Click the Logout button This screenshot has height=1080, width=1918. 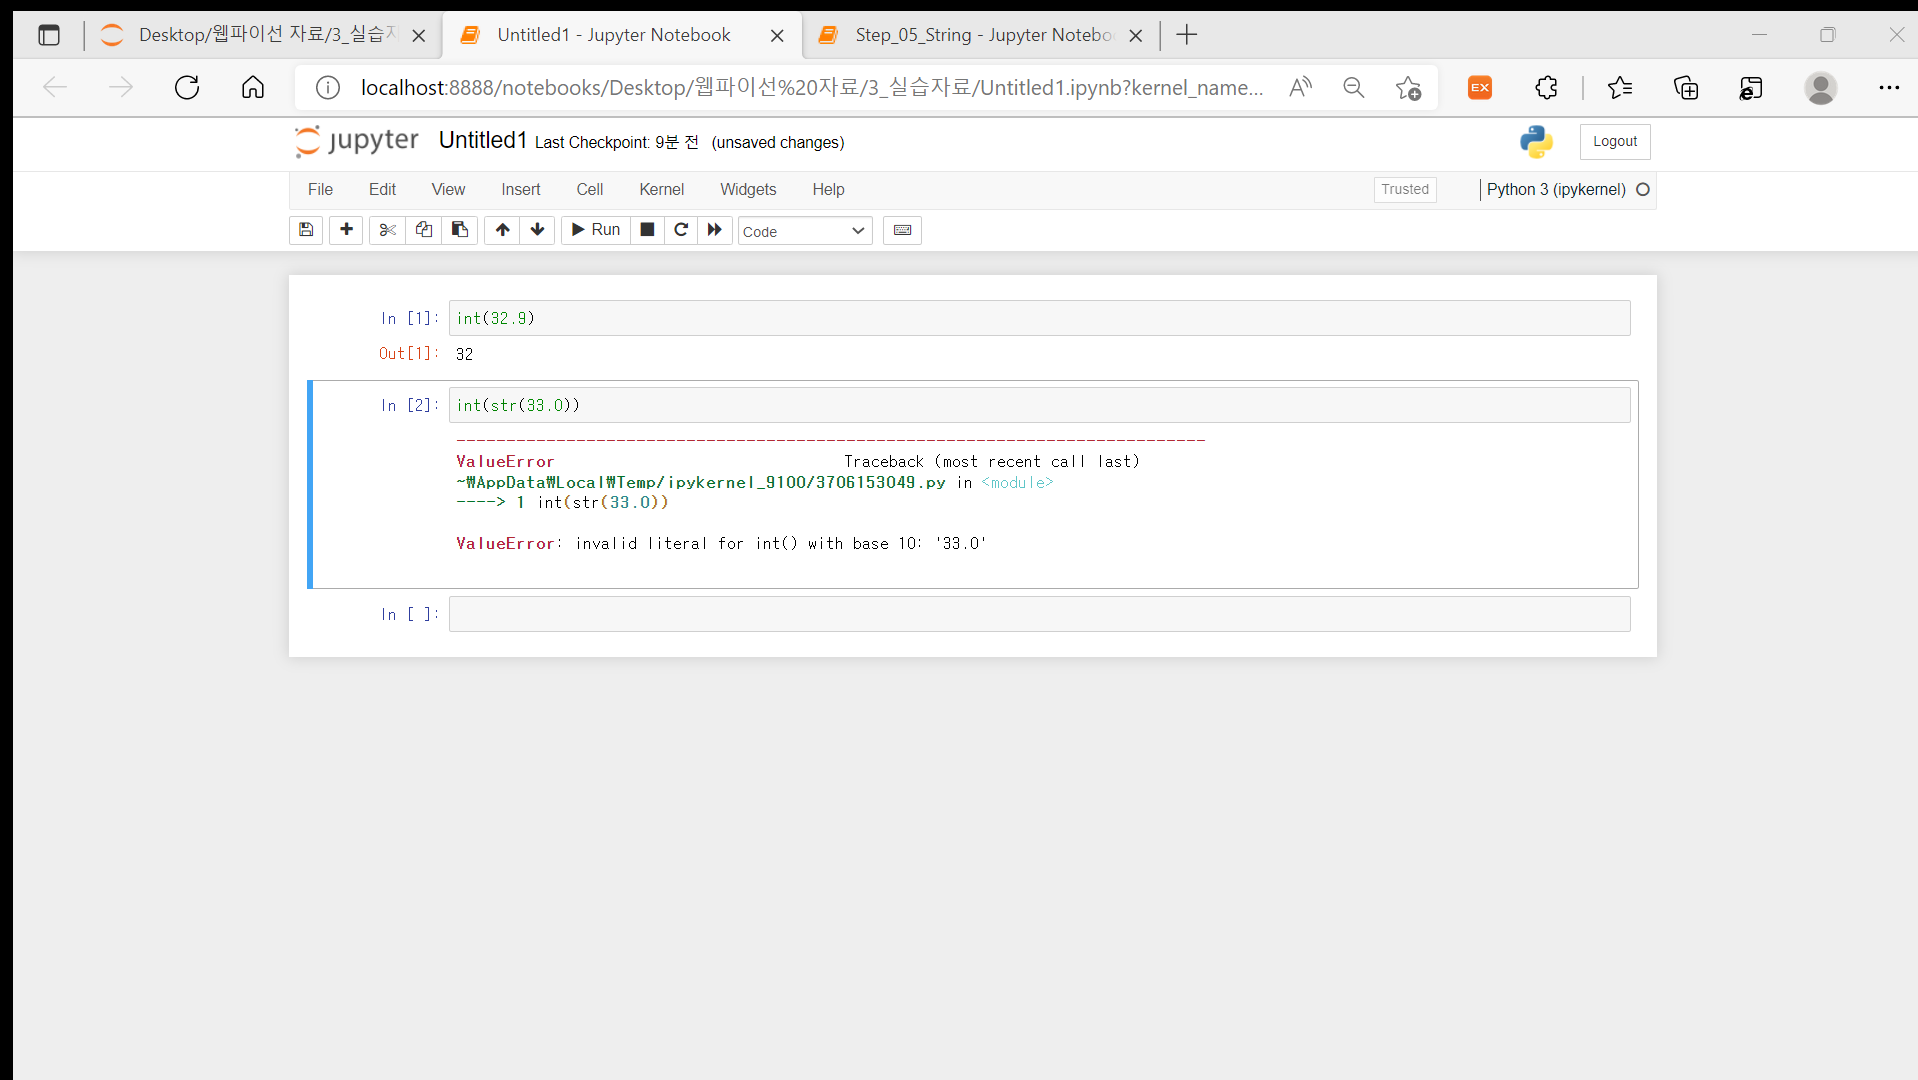1615,142
